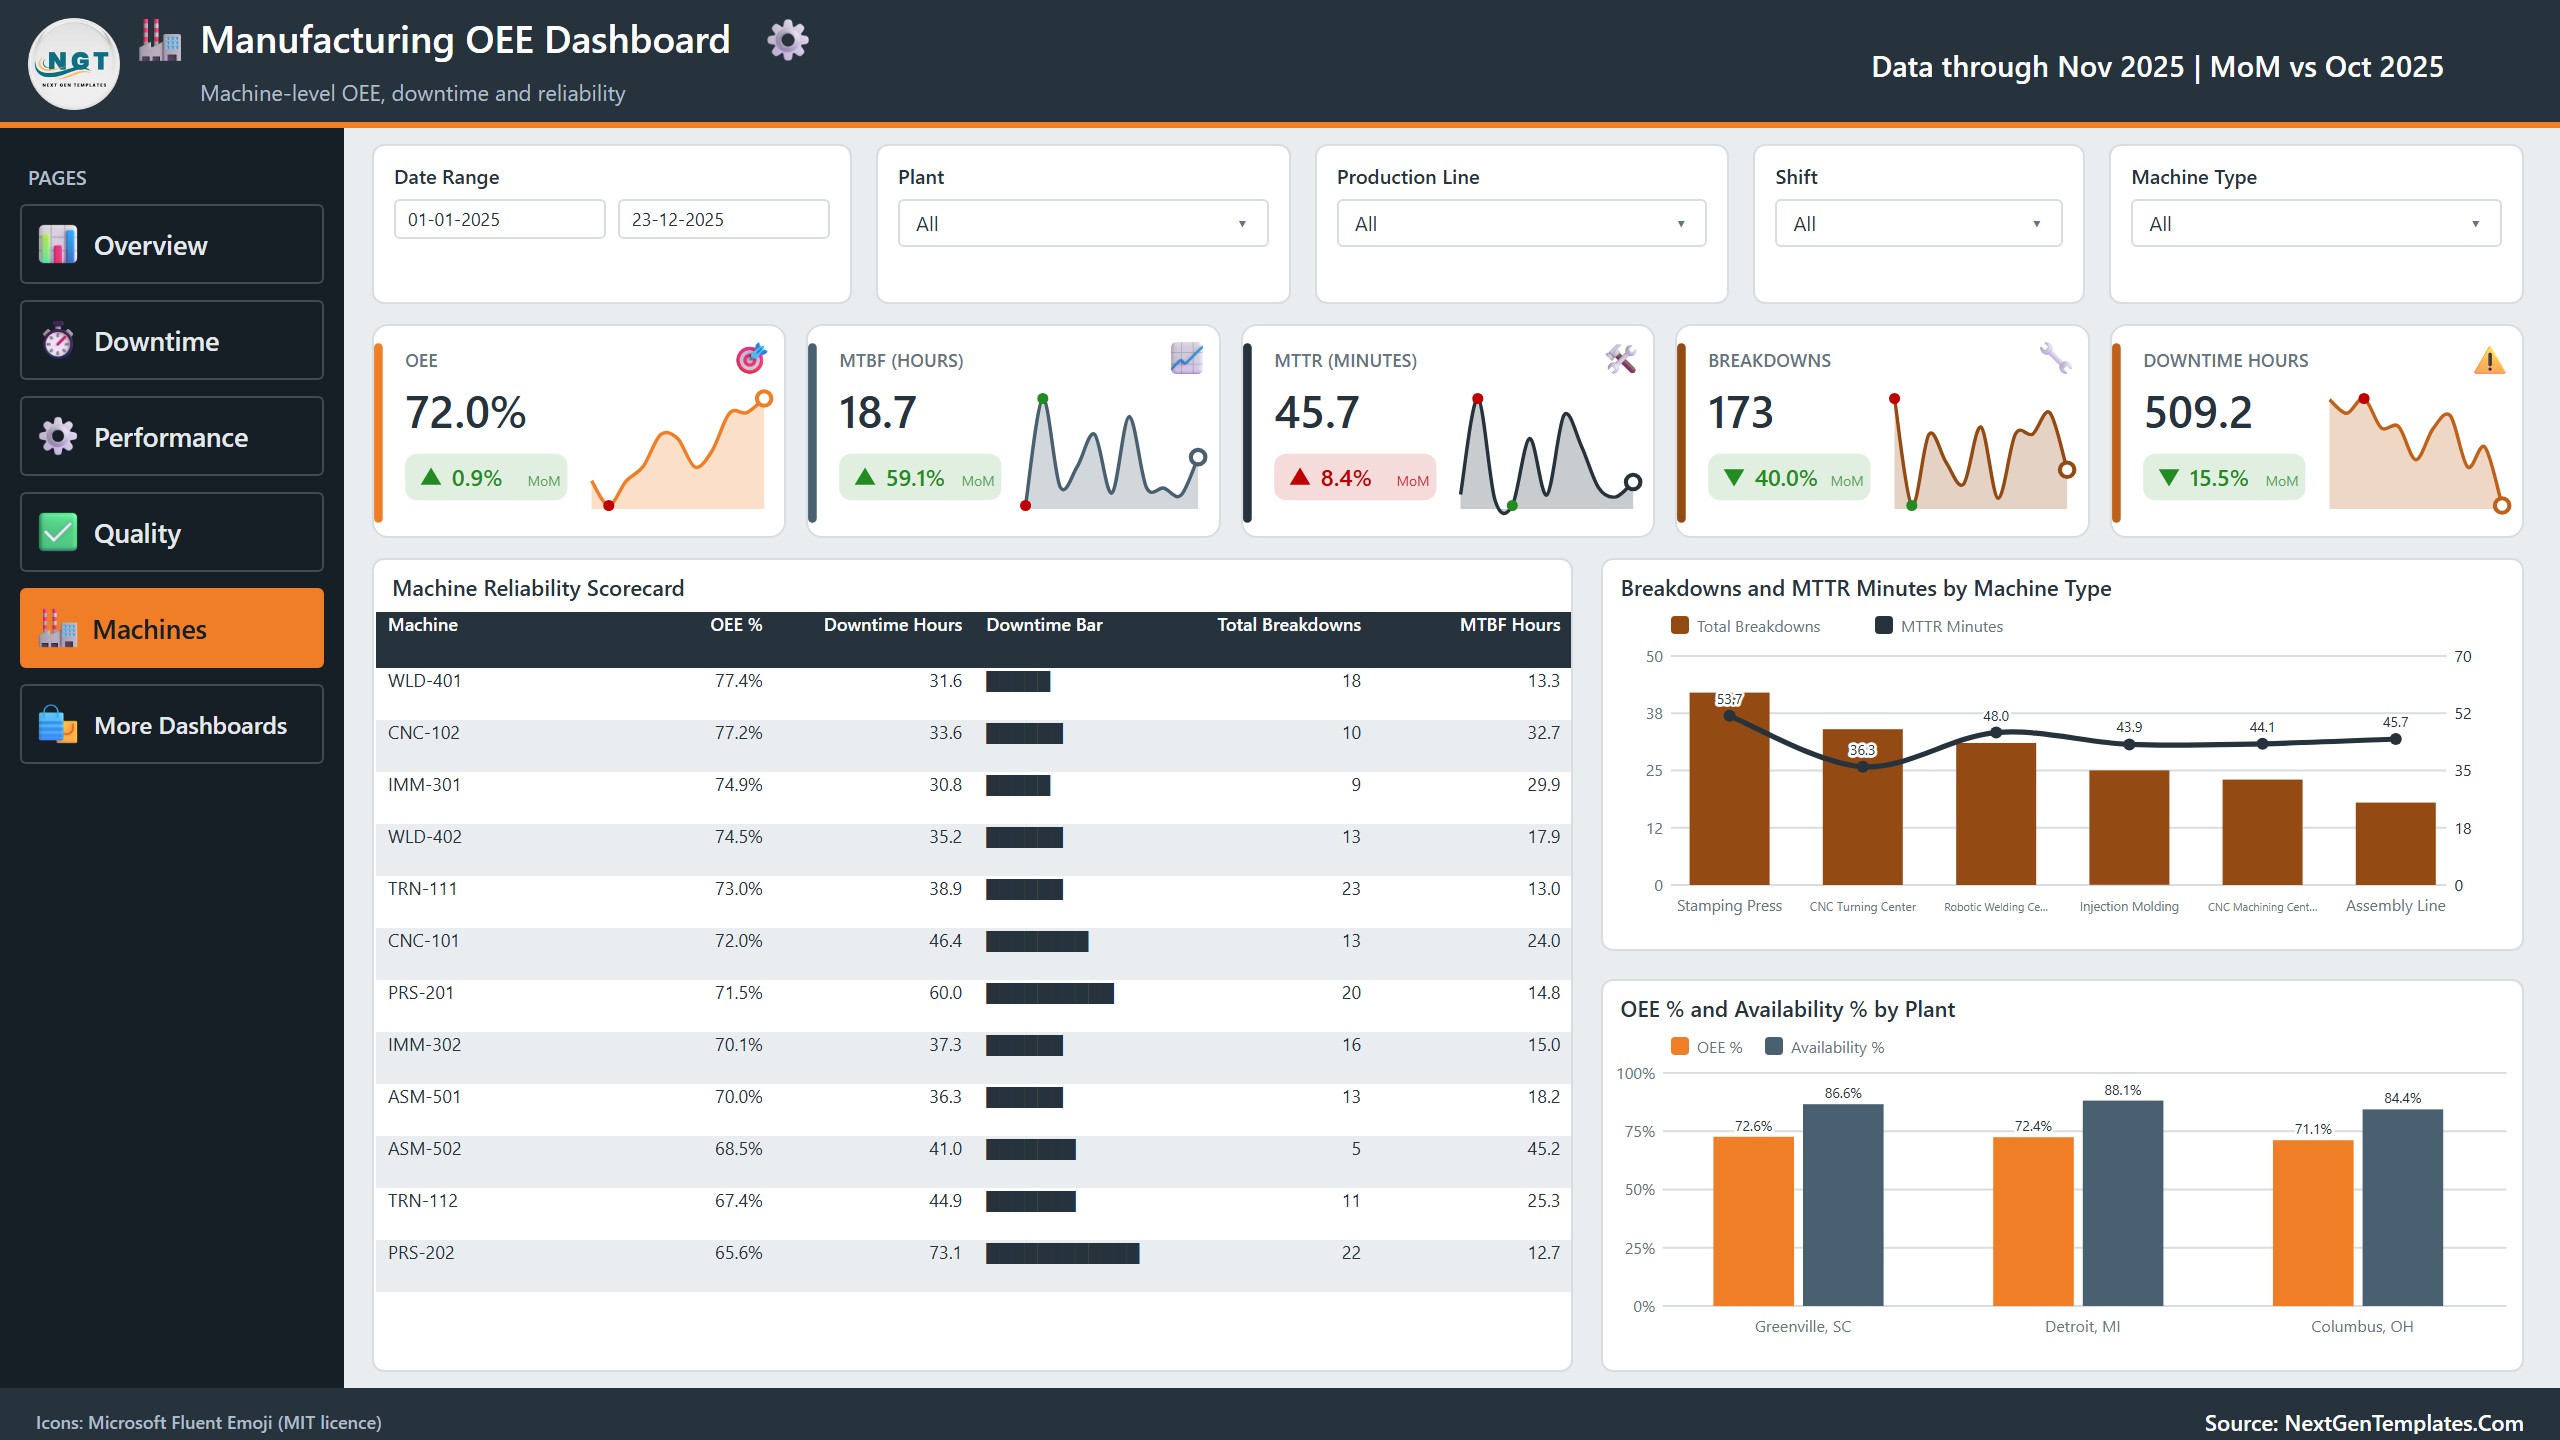The height and width of the screenshot is (1440, 2560).
Task: Navigate to the Quality page
Action: [172, 533]
